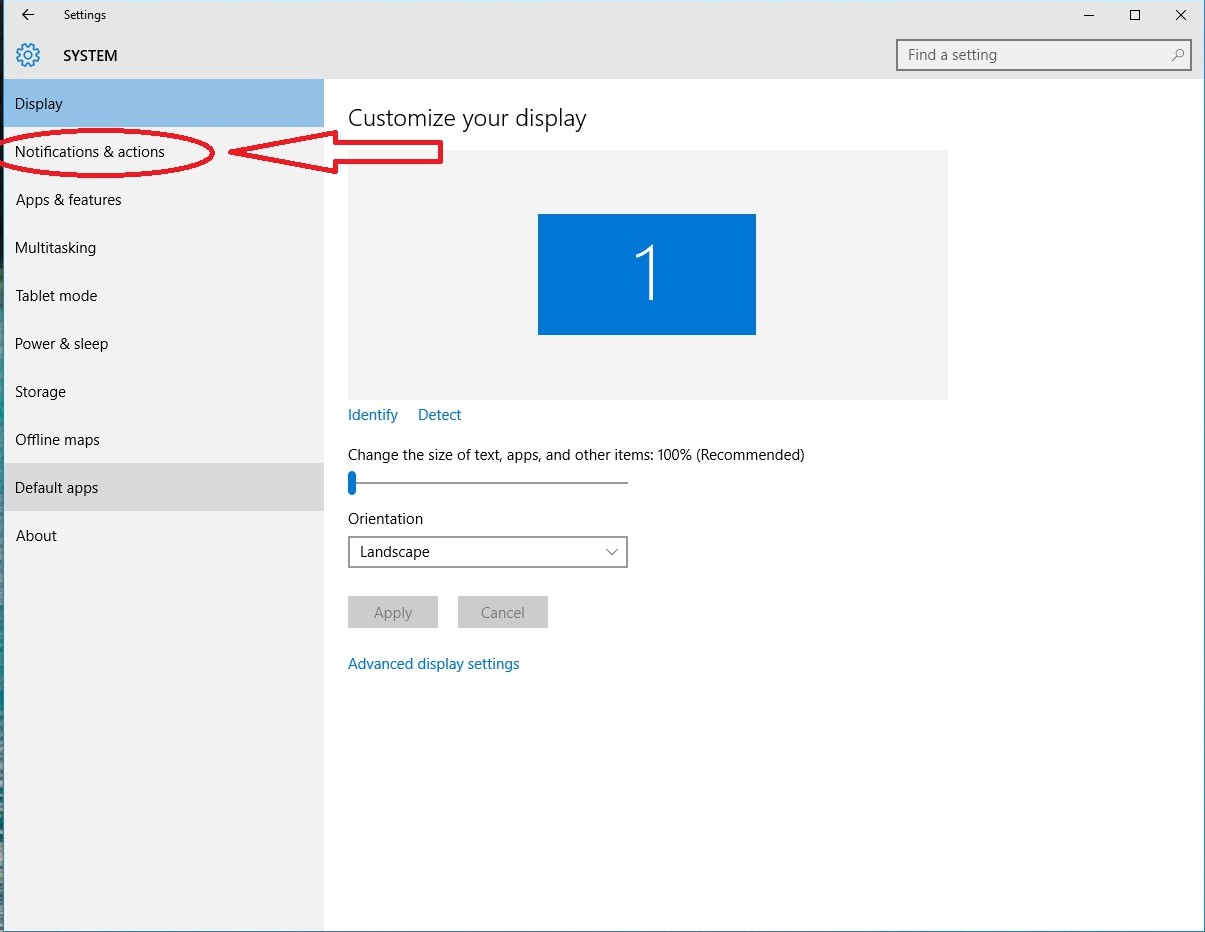1205x932 pixels.
Task: Open Advanced display settings link
Action: (434, 664)
